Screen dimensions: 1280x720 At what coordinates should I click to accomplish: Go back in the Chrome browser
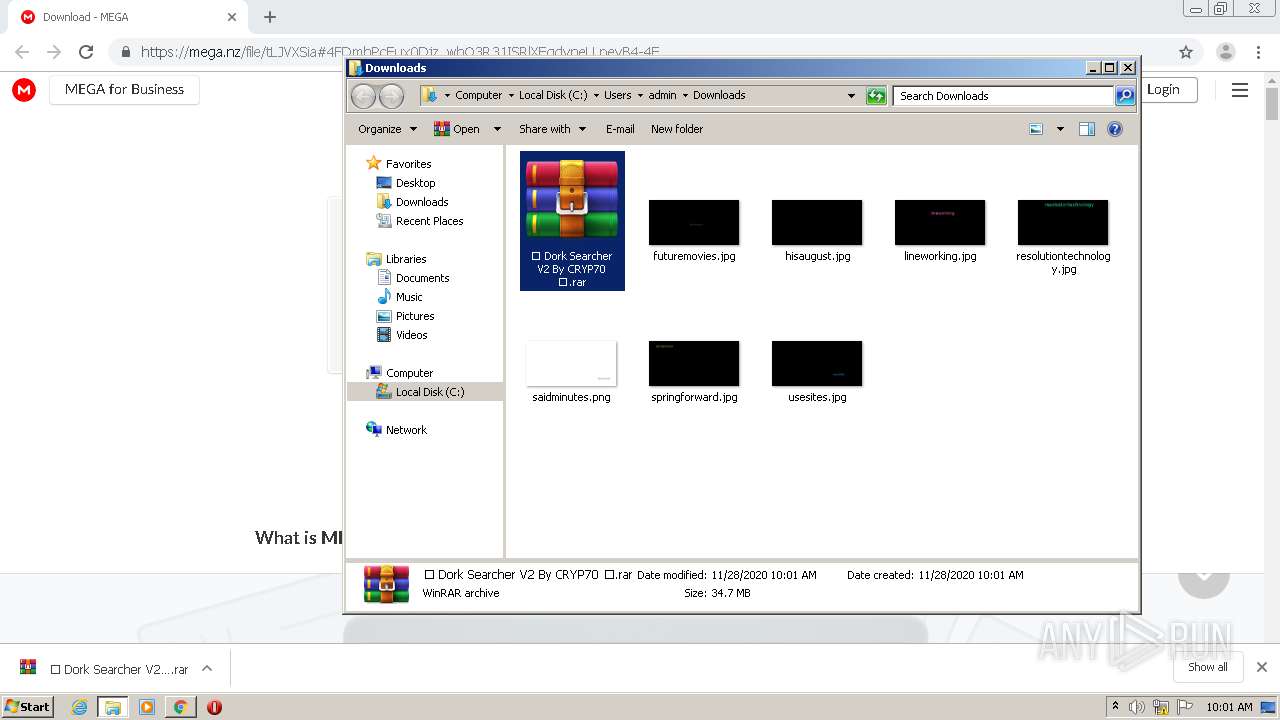[22, 52]
